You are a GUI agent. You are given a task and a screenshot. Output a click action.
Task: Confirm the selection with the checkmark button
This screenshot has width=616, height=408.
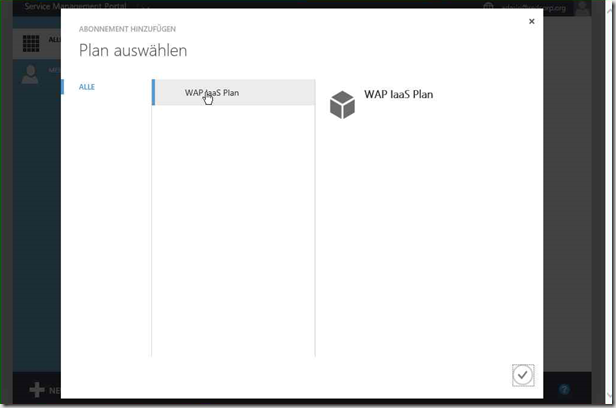pos(523,375)
